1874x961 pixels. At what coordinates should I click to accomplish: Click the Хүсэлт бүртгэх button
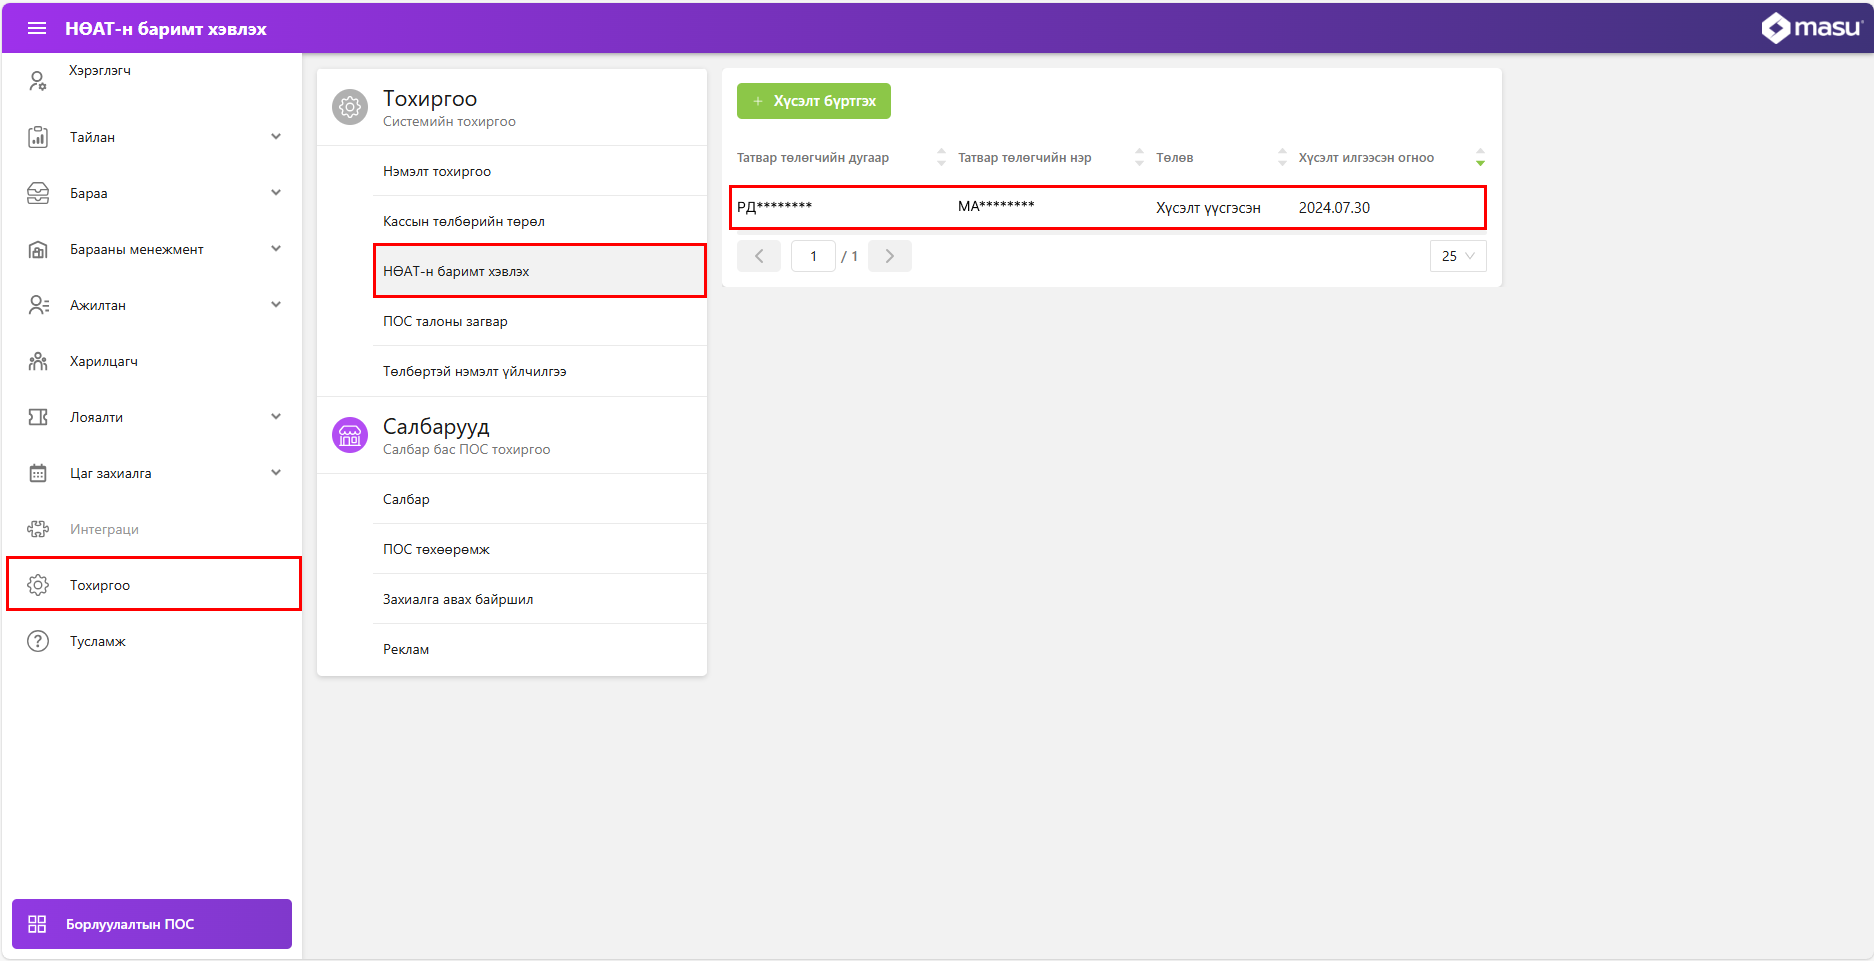tap(813, 101)
